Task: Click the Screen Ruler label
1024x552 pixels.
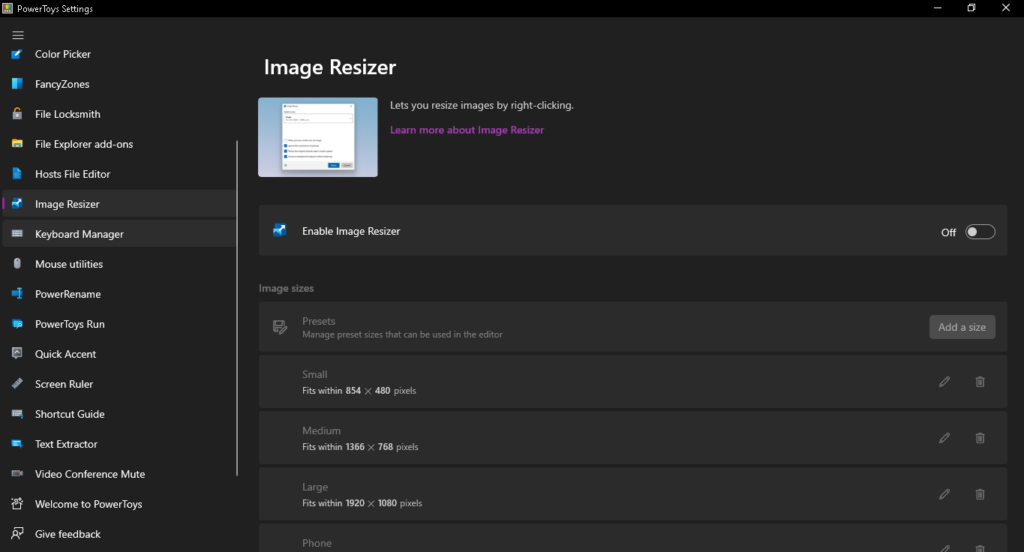Action: tap(64, 384)
